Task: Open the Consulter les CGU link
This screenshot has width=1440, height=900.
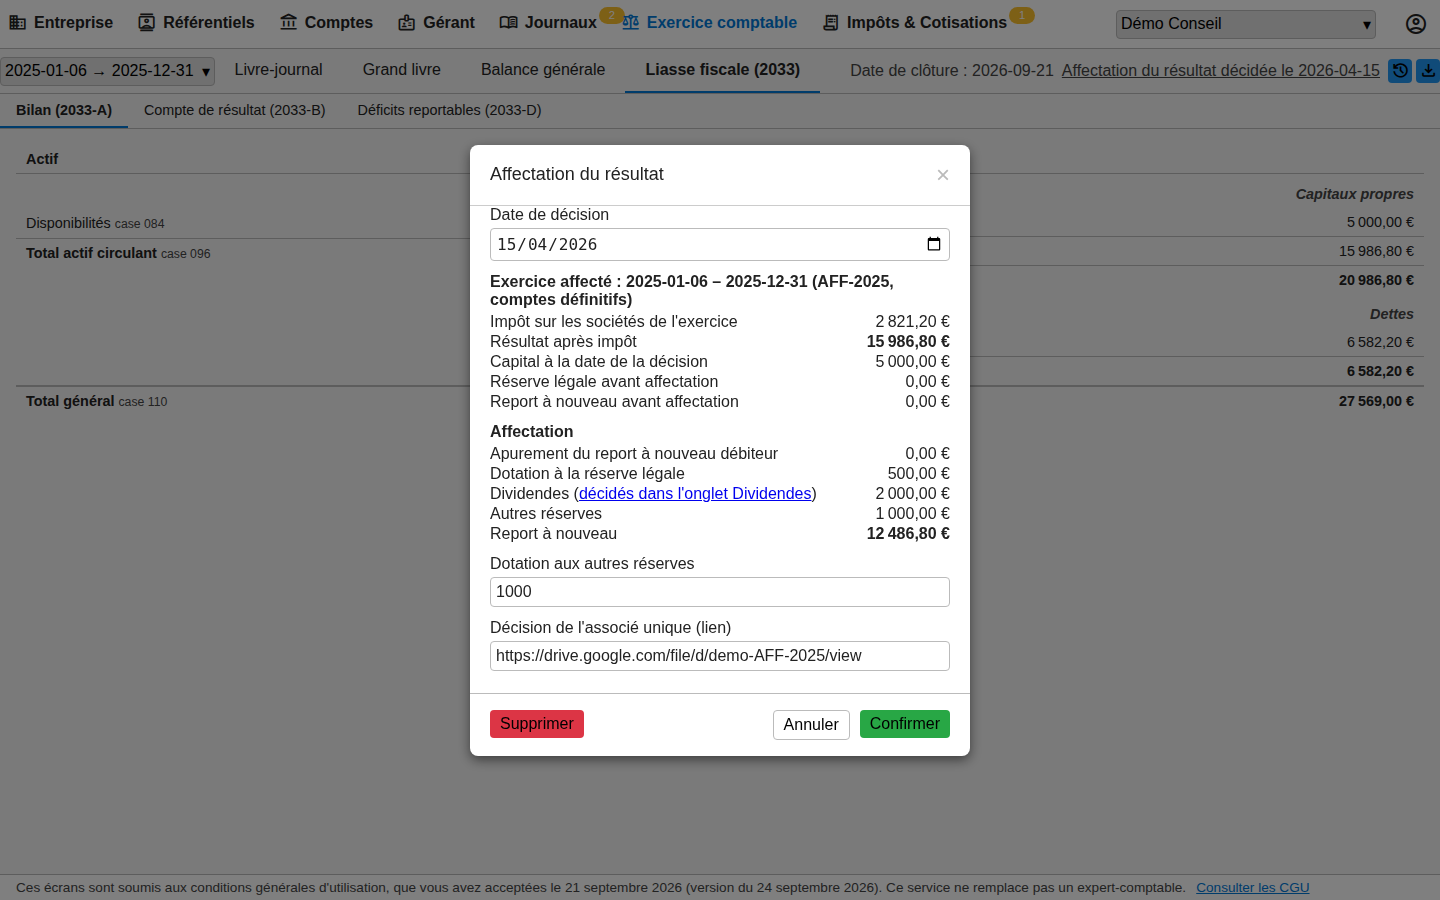Action: click(x=1252, y=888)
